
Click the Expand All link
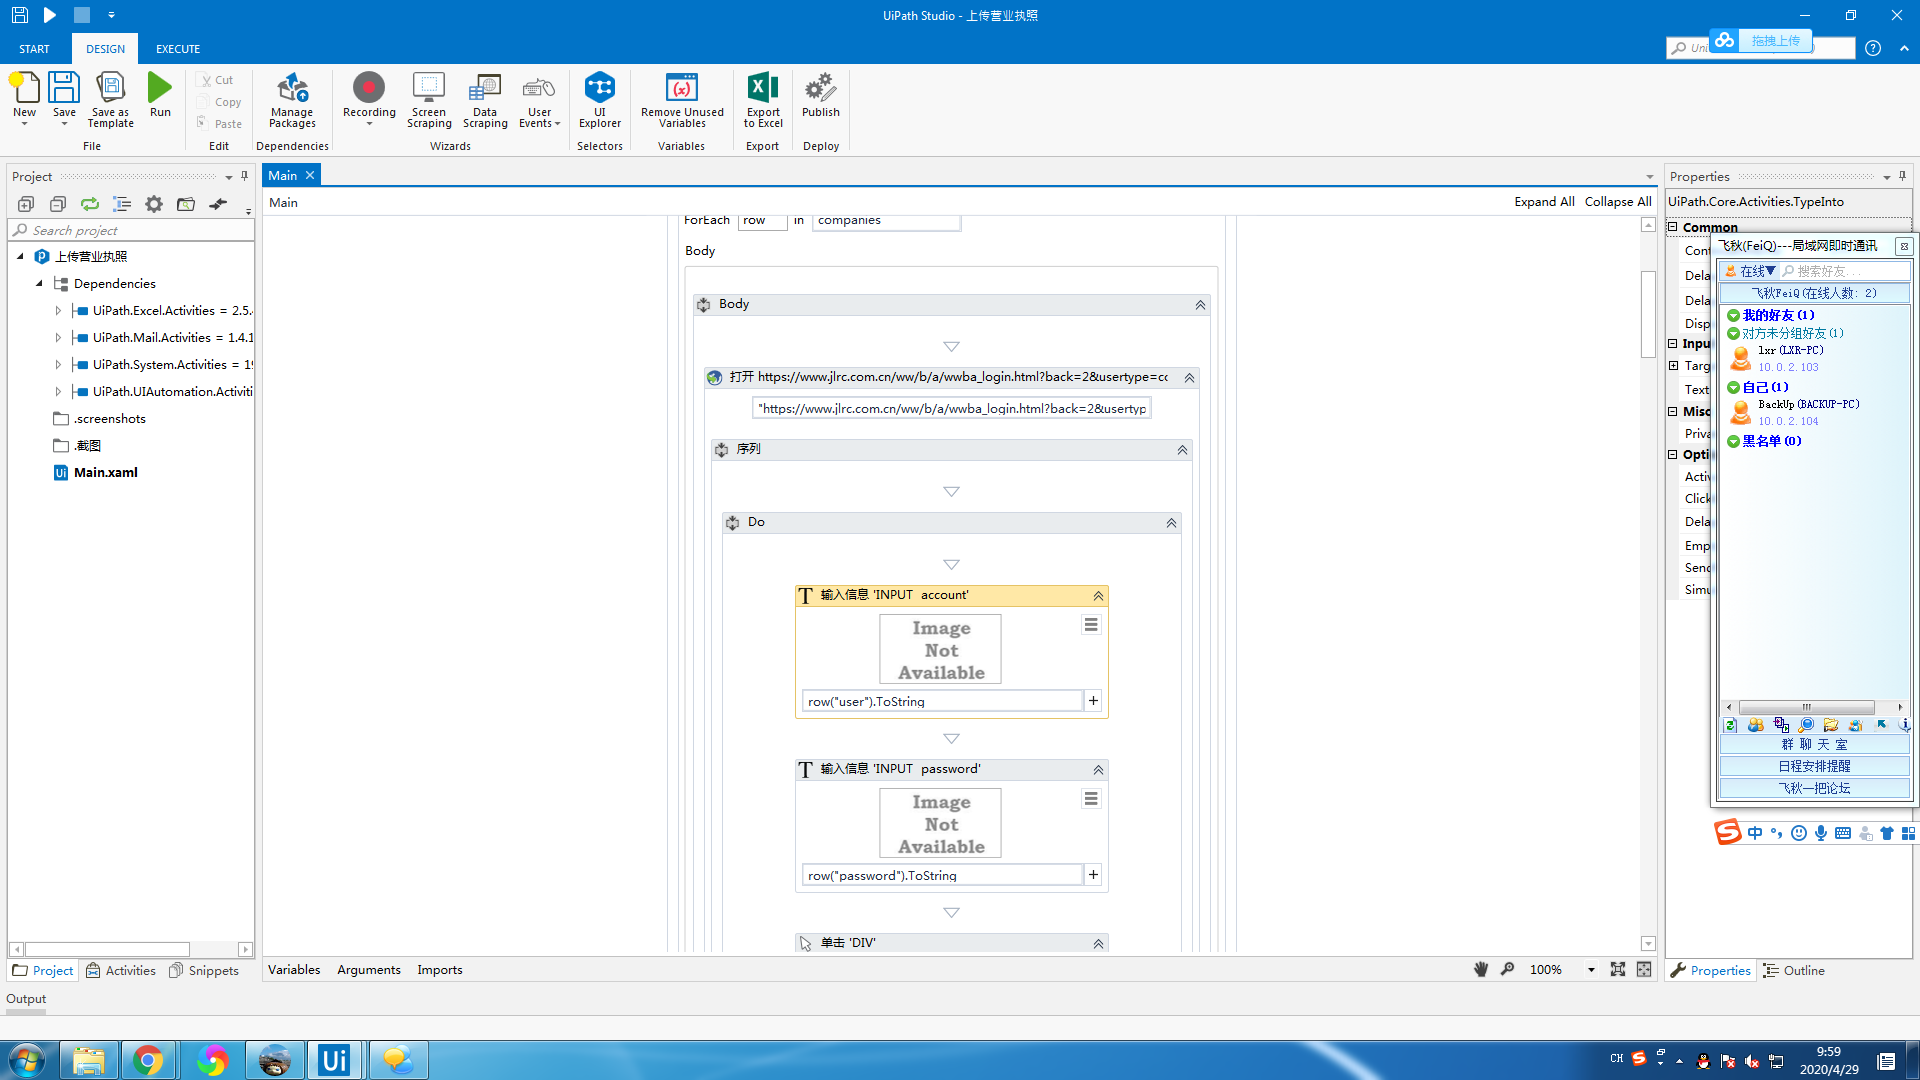(1543, 201)
